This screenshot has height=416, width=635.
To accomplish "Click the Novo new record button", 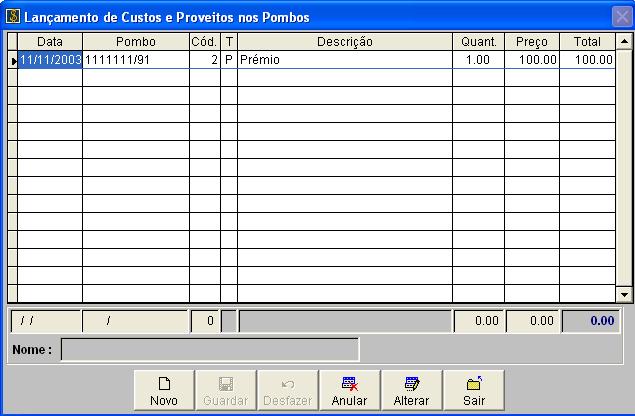I will tap(164, 390).
